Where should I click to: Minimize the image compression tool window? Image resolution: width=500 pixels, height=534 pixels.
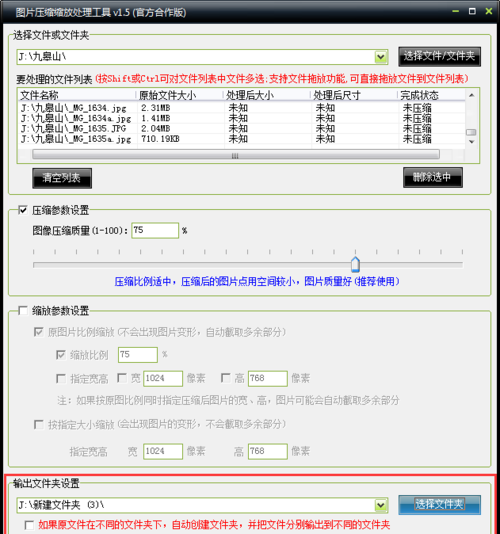pos(456,11)
